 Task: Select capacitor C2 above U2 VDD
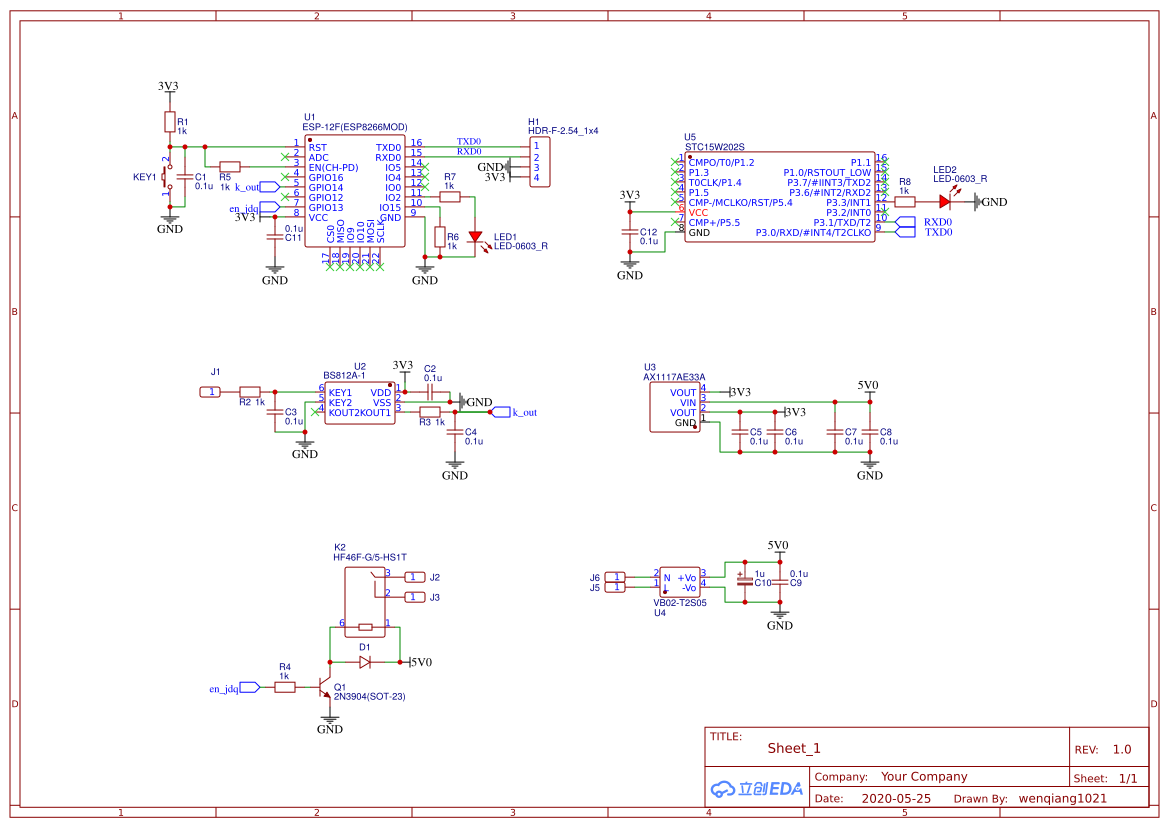point(429,392)
